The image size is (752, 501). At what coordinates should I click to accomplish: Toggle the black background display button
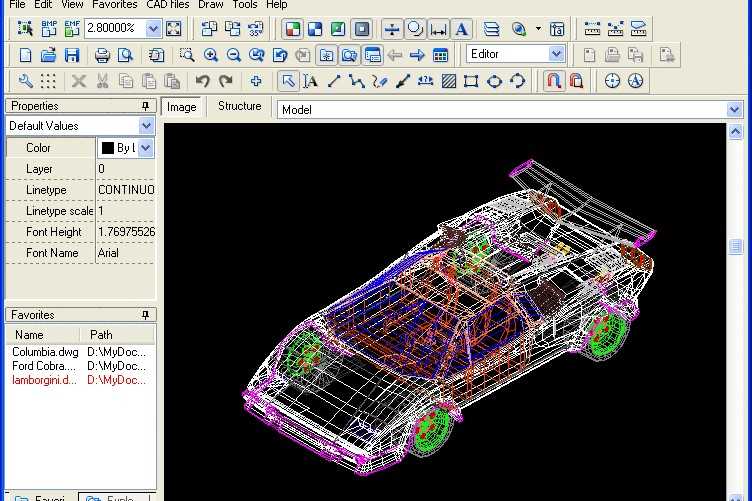pos(362,28)
